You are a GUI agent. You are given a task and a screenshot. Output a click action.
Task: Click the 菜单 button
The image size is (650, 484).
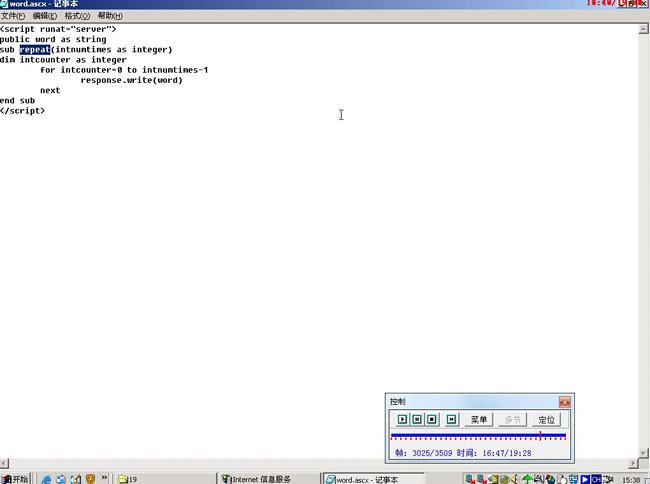click(x=478, y=419)
